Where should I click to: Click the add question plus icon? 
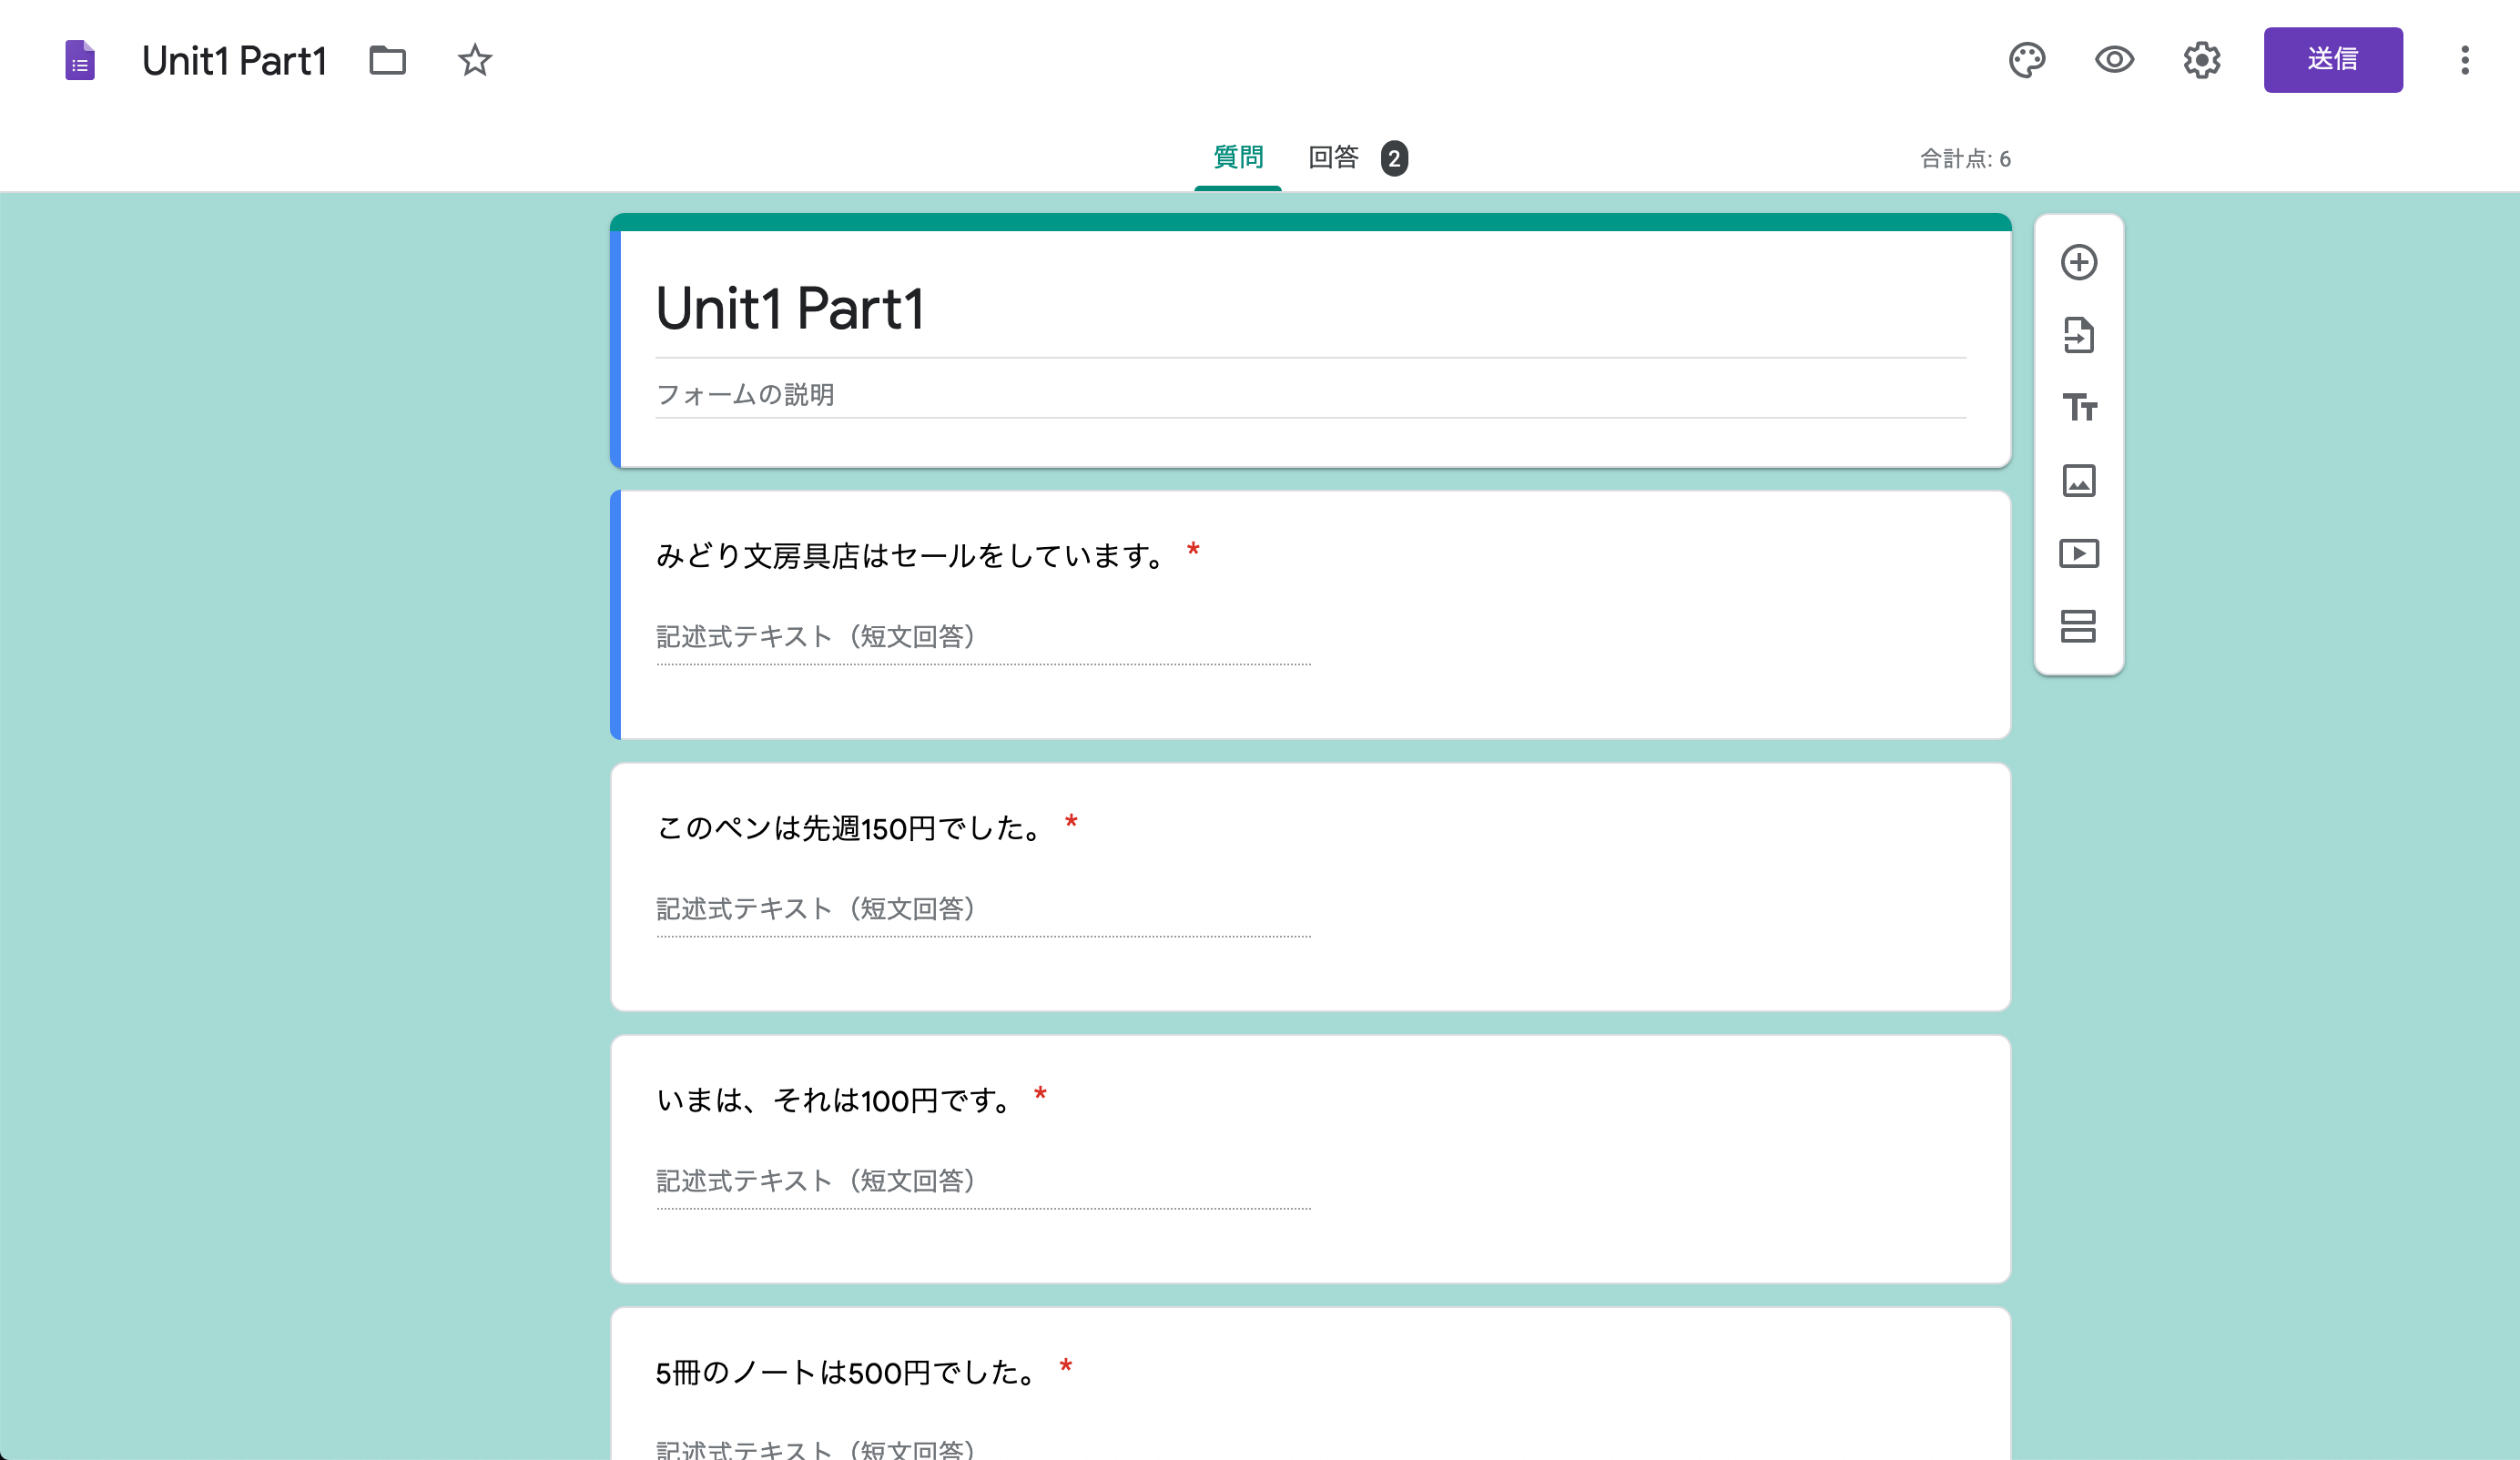[x=2078, y=263]
